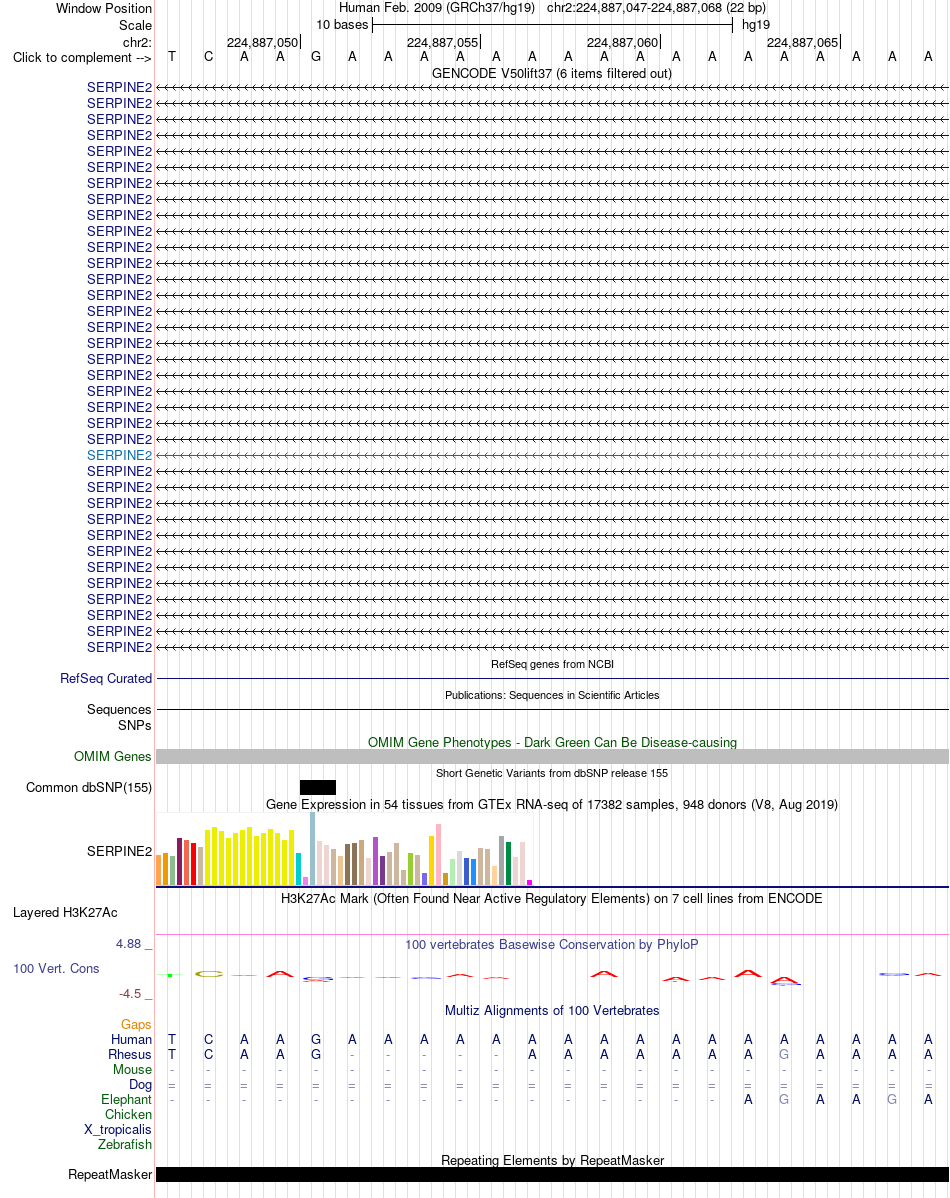950x1198 pixels.
Task: Open the 100 Vert. Cons label
Action: click(56, 969)
